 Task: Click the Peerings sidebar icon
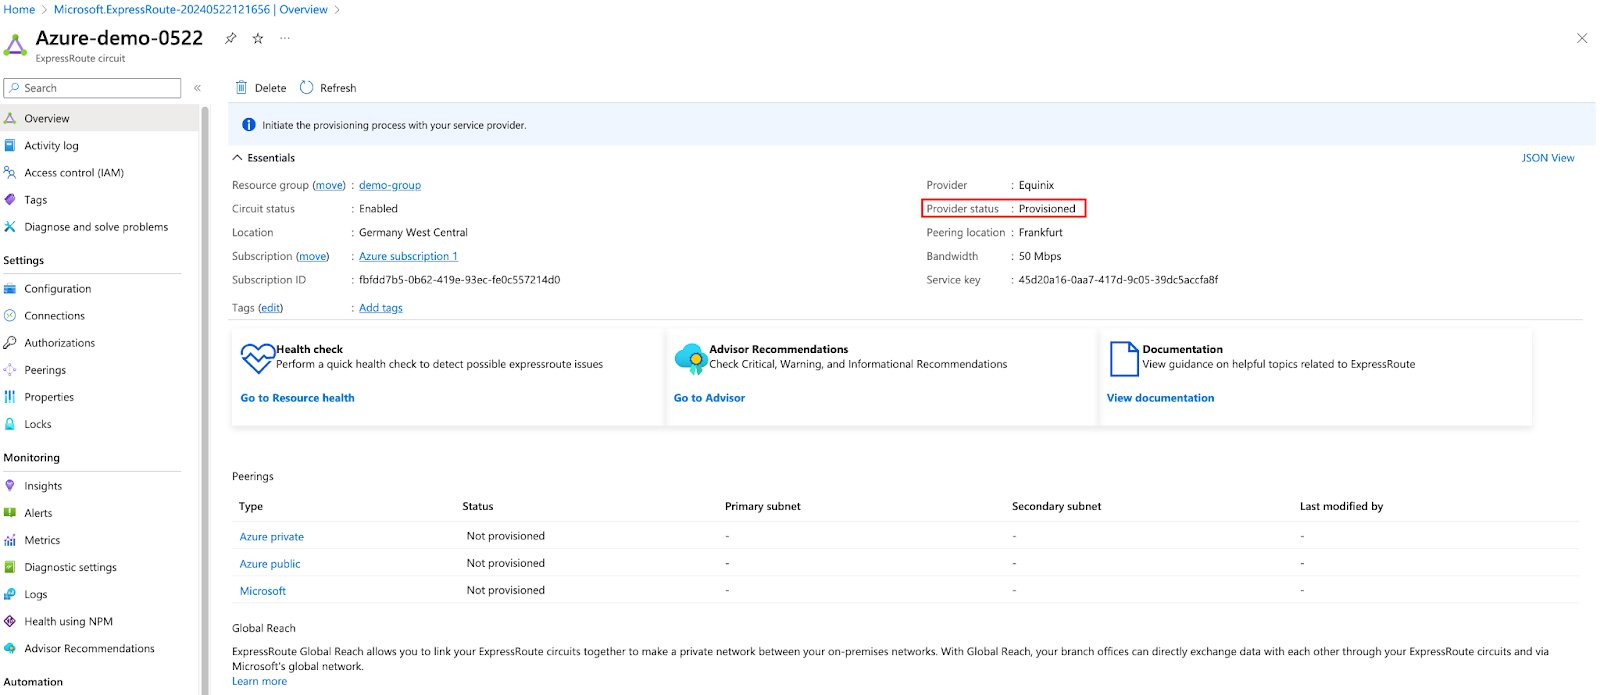click(x=10, y=369)
